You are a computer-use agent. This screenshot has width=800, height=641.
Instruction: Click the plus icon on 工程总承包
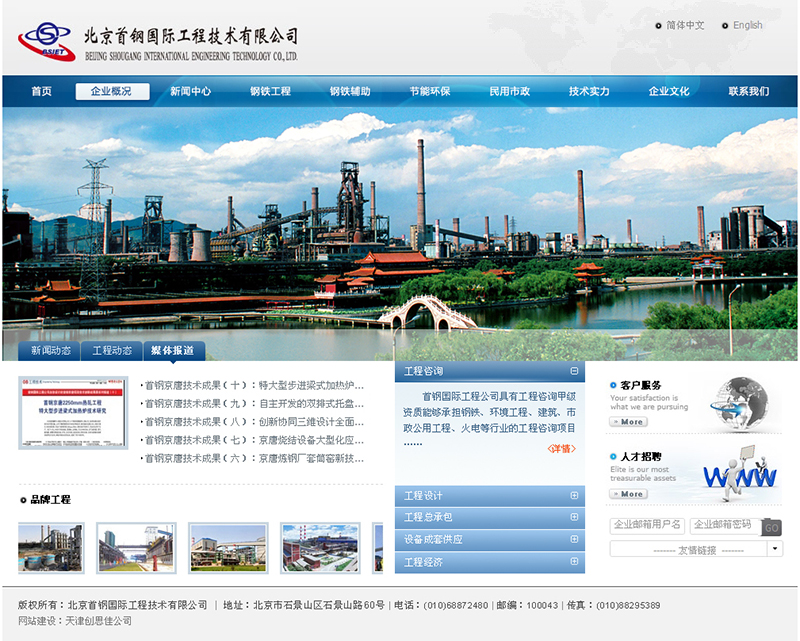(574, 517)
